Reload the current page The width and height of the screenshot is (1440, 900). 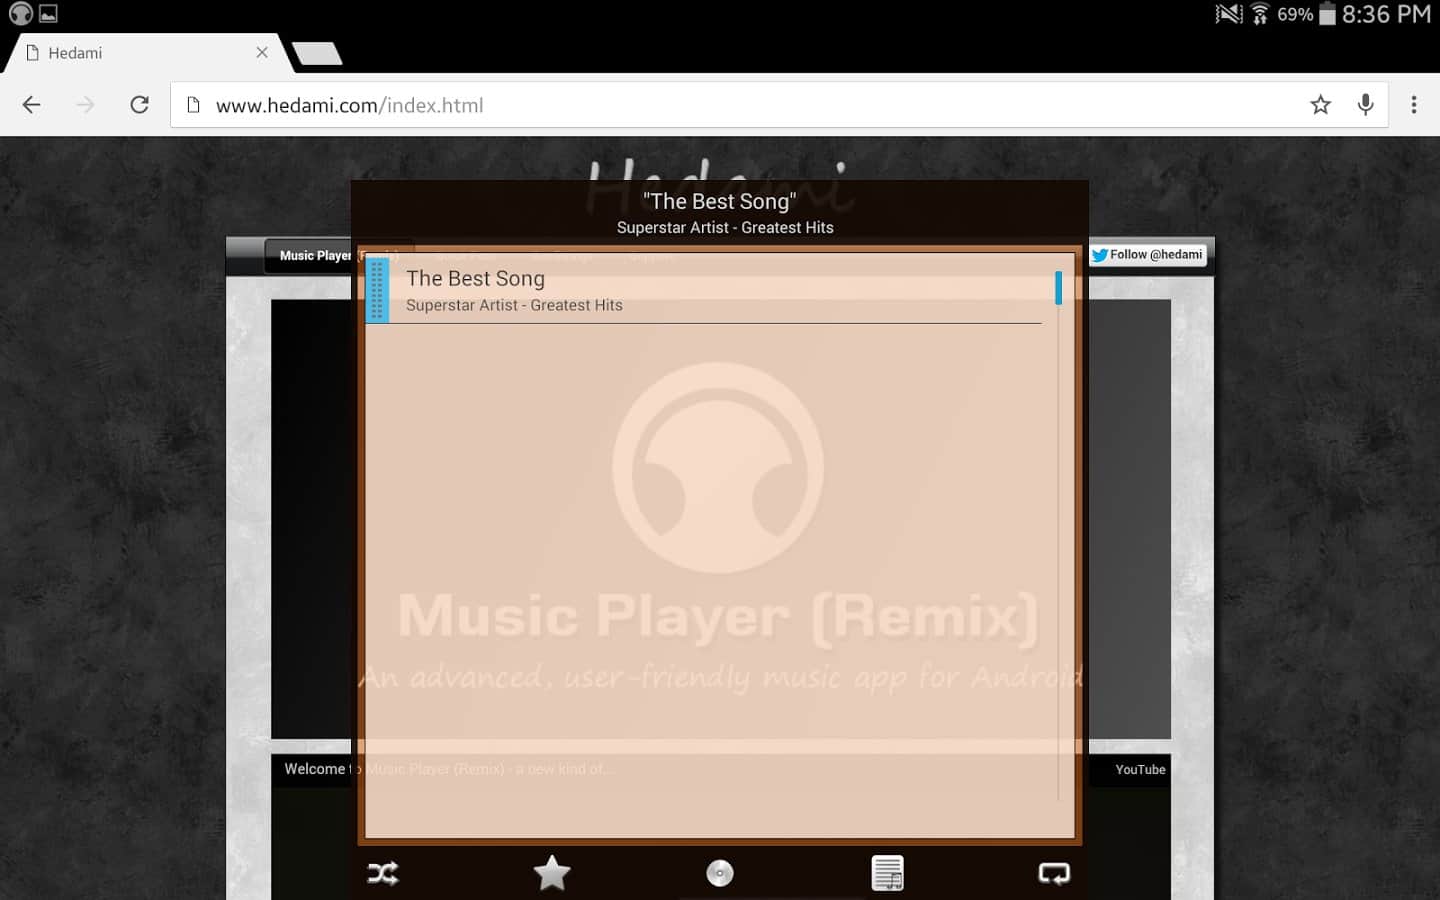pos(140,105)
